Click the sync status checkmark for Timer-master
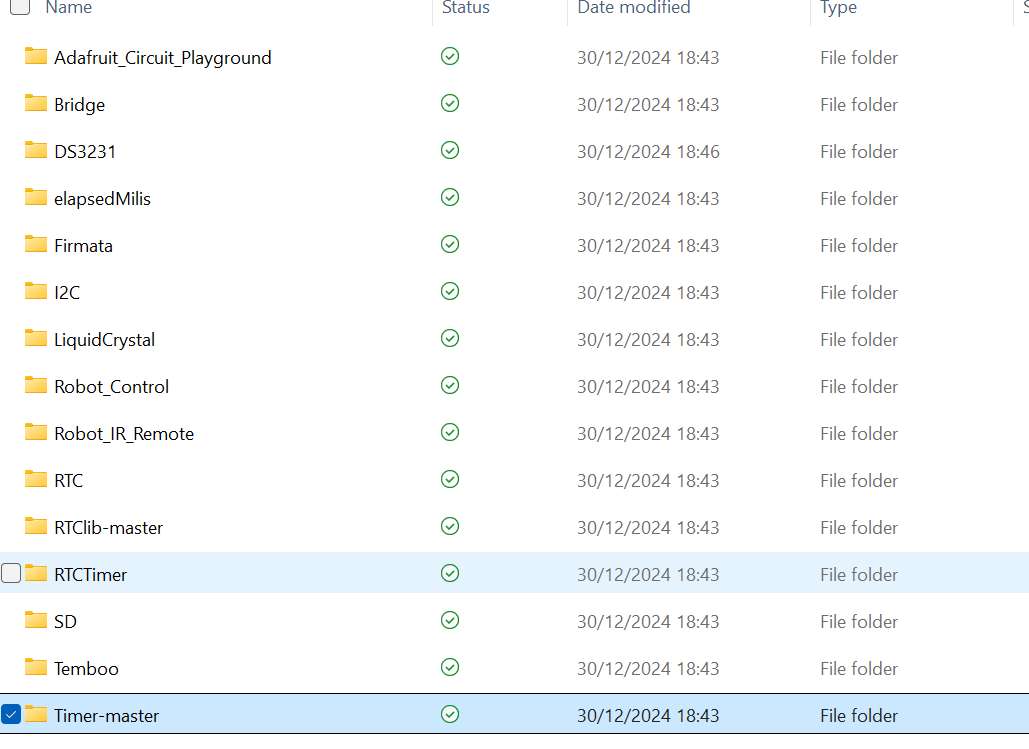The image size is (1029, 749). click(x=450, y=714)
